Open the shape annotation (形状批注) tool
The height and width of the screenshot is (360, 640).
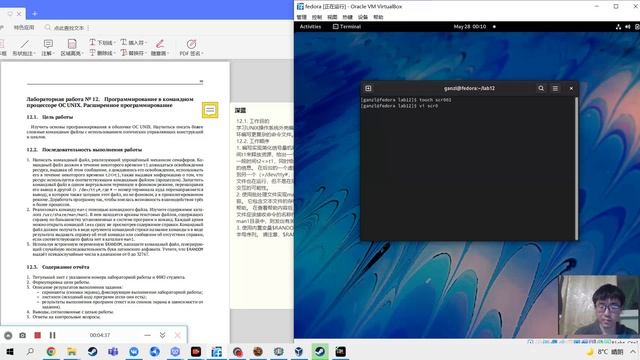[x=24, y=47]
